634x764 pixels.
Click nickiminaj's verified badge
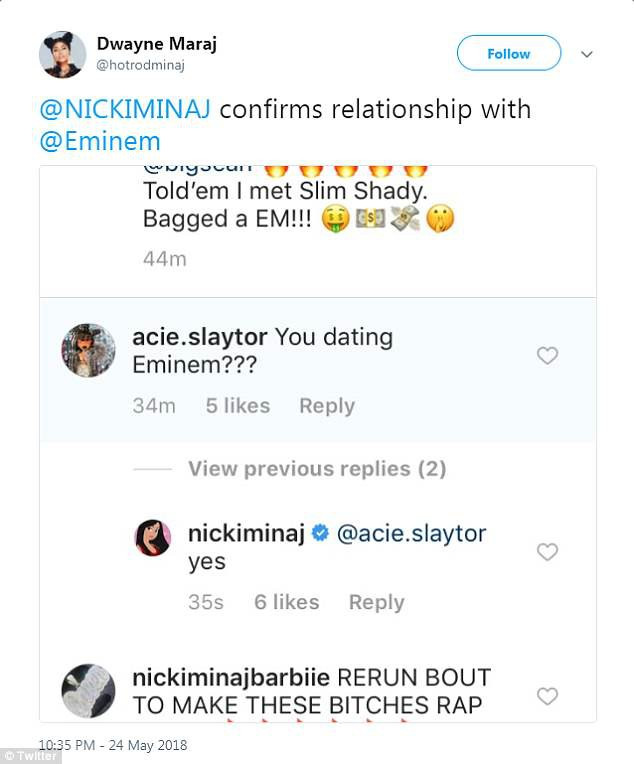(x=321, y=534)
